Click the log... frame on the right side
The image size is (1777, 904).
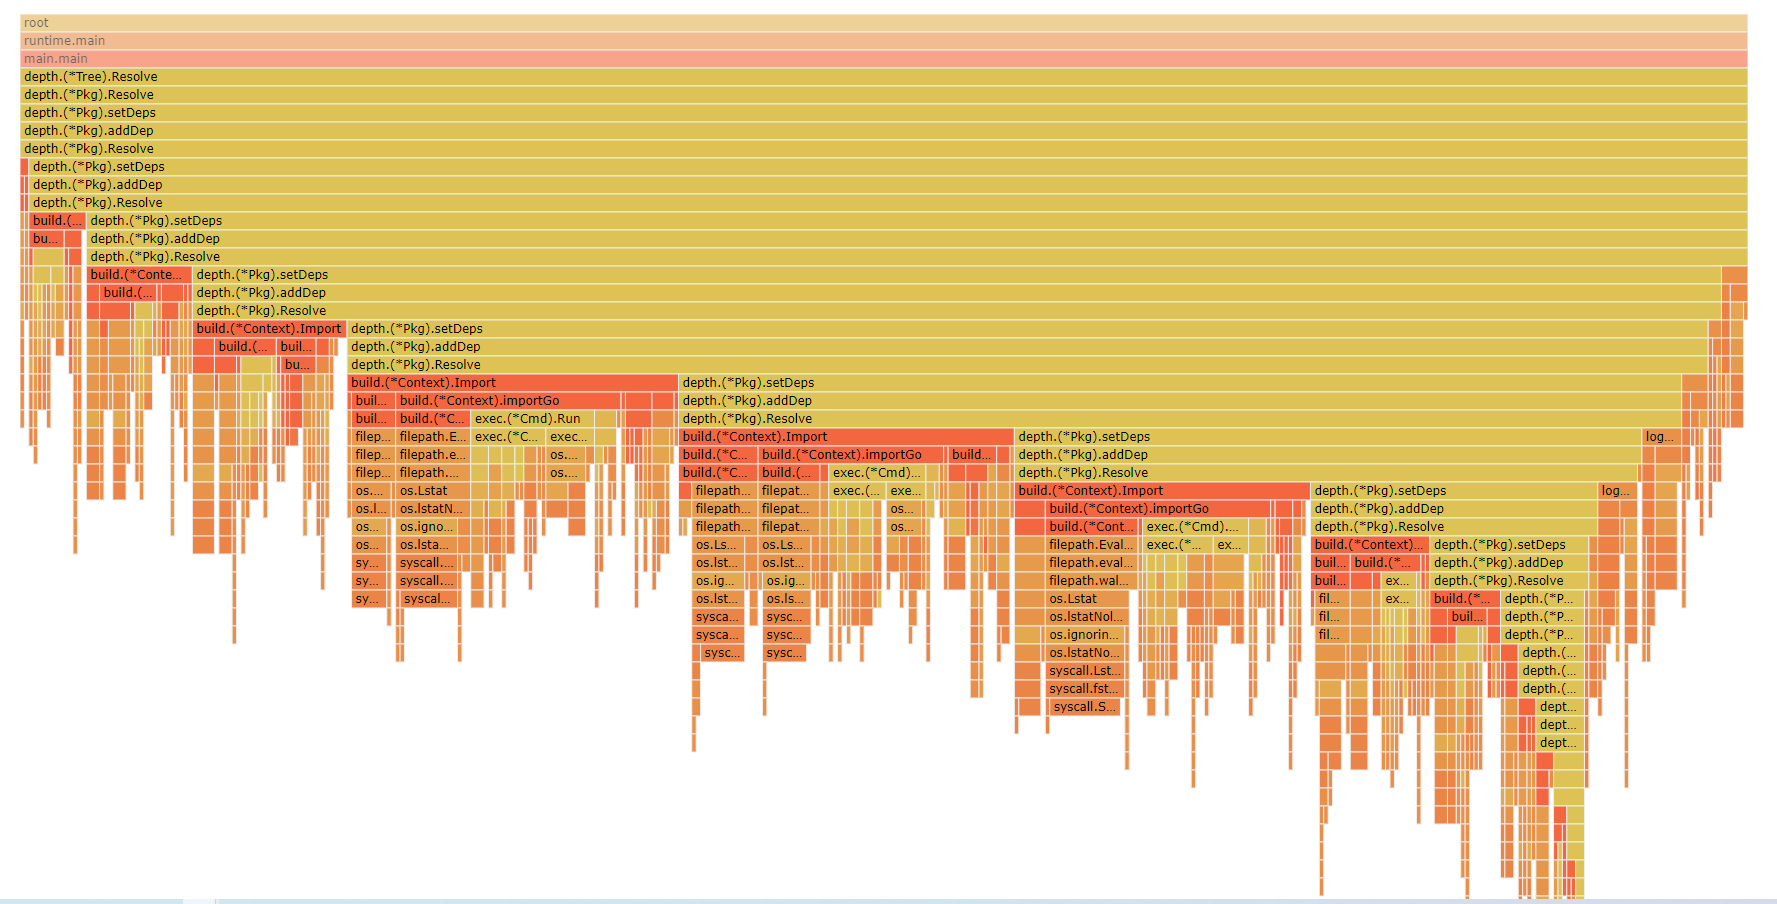1659,436
